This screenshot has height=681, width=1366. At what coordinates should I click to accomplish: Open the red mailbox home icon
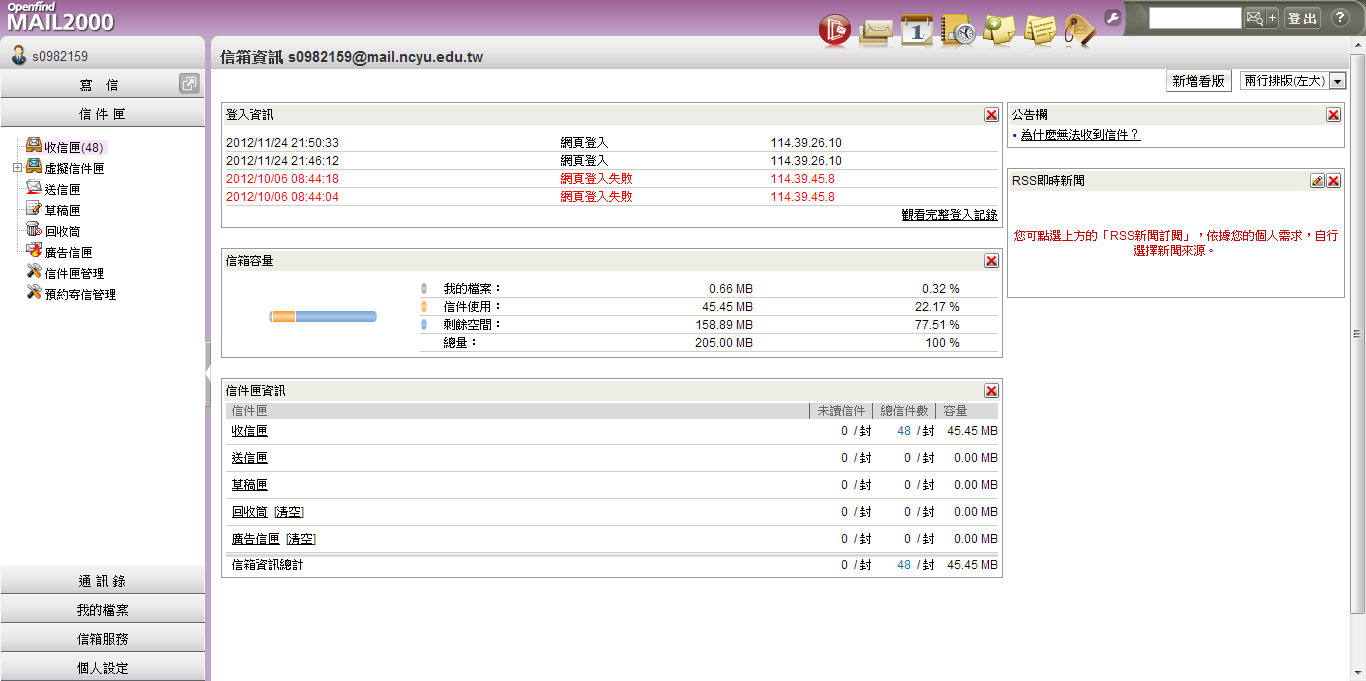(834, 30)
